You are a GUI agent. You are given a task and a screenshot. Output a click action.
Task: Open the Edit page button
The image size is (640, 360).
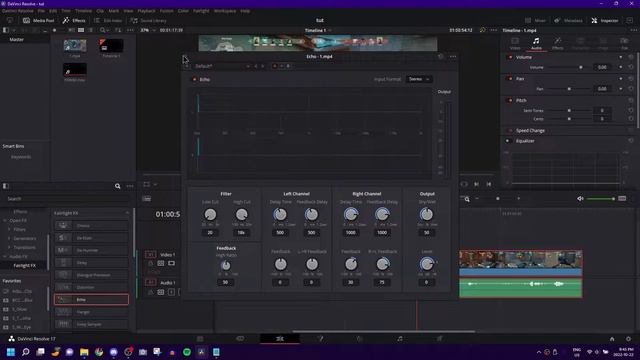(x=280, y=338)
